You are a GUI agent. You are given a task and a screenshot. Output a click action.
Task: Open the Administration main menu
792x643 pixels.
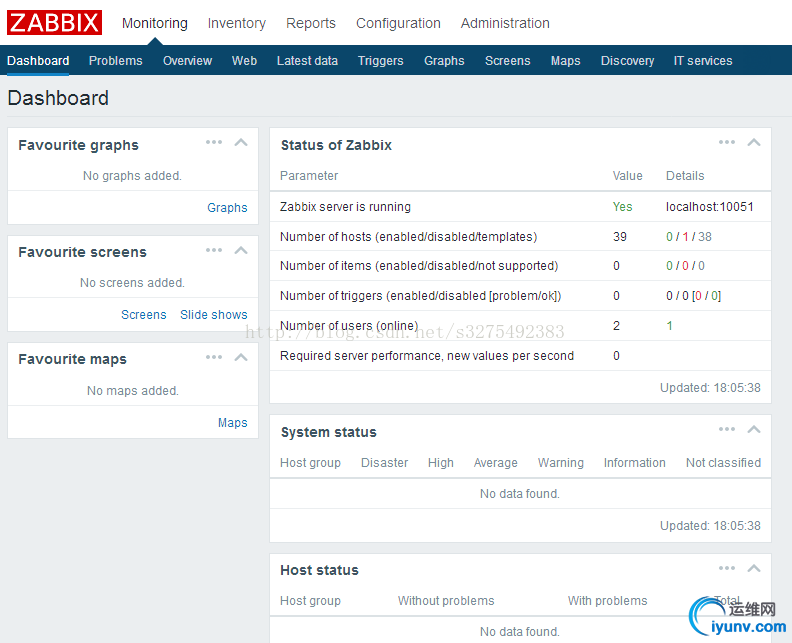pyautogui.click(x=505, y=23)
